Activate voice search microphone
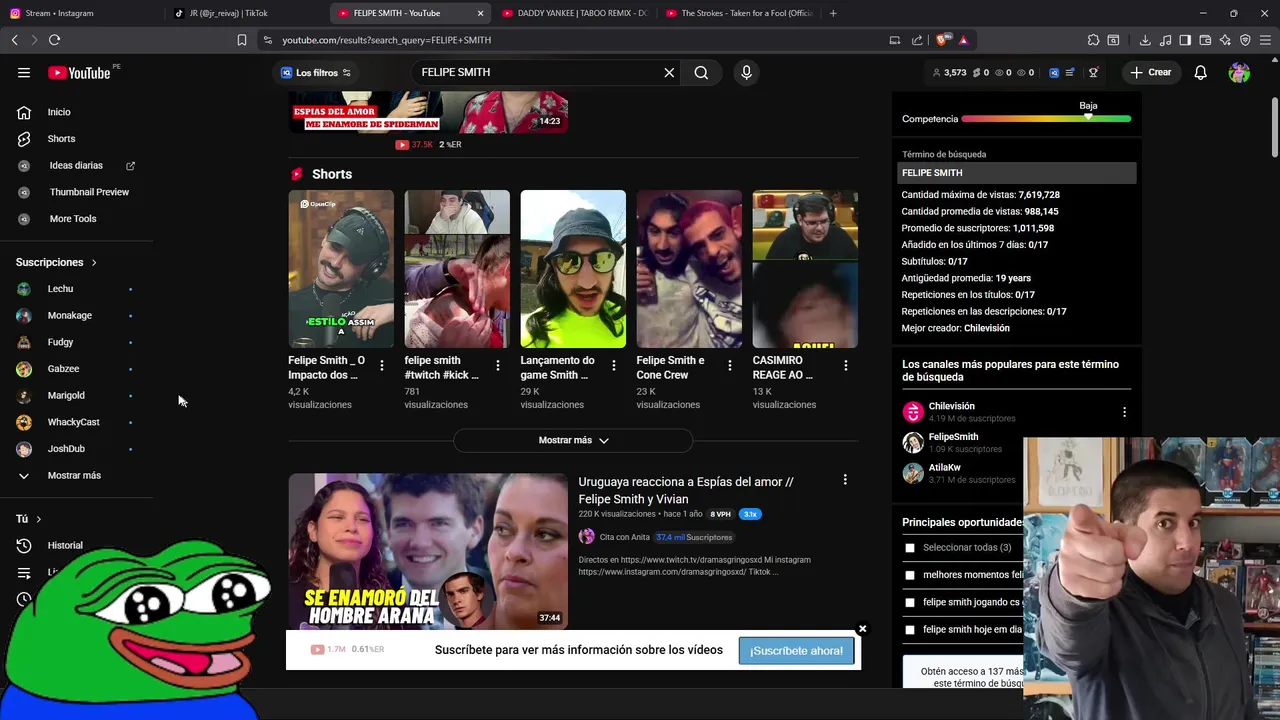The image size is (1280, 720). pos(746,72)
